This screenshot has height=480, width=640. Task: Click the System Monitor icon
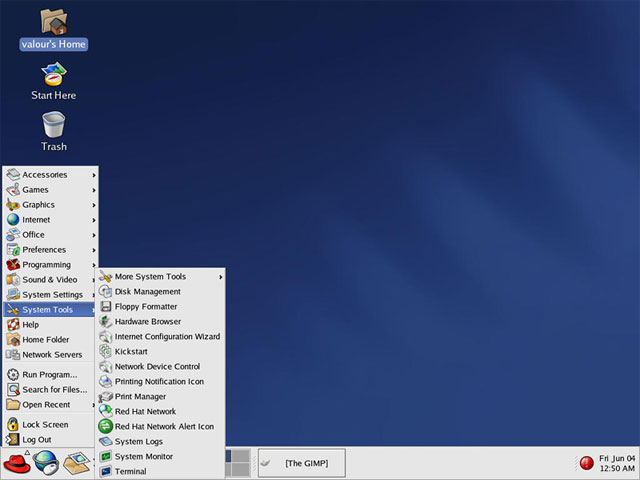point(106,456)
